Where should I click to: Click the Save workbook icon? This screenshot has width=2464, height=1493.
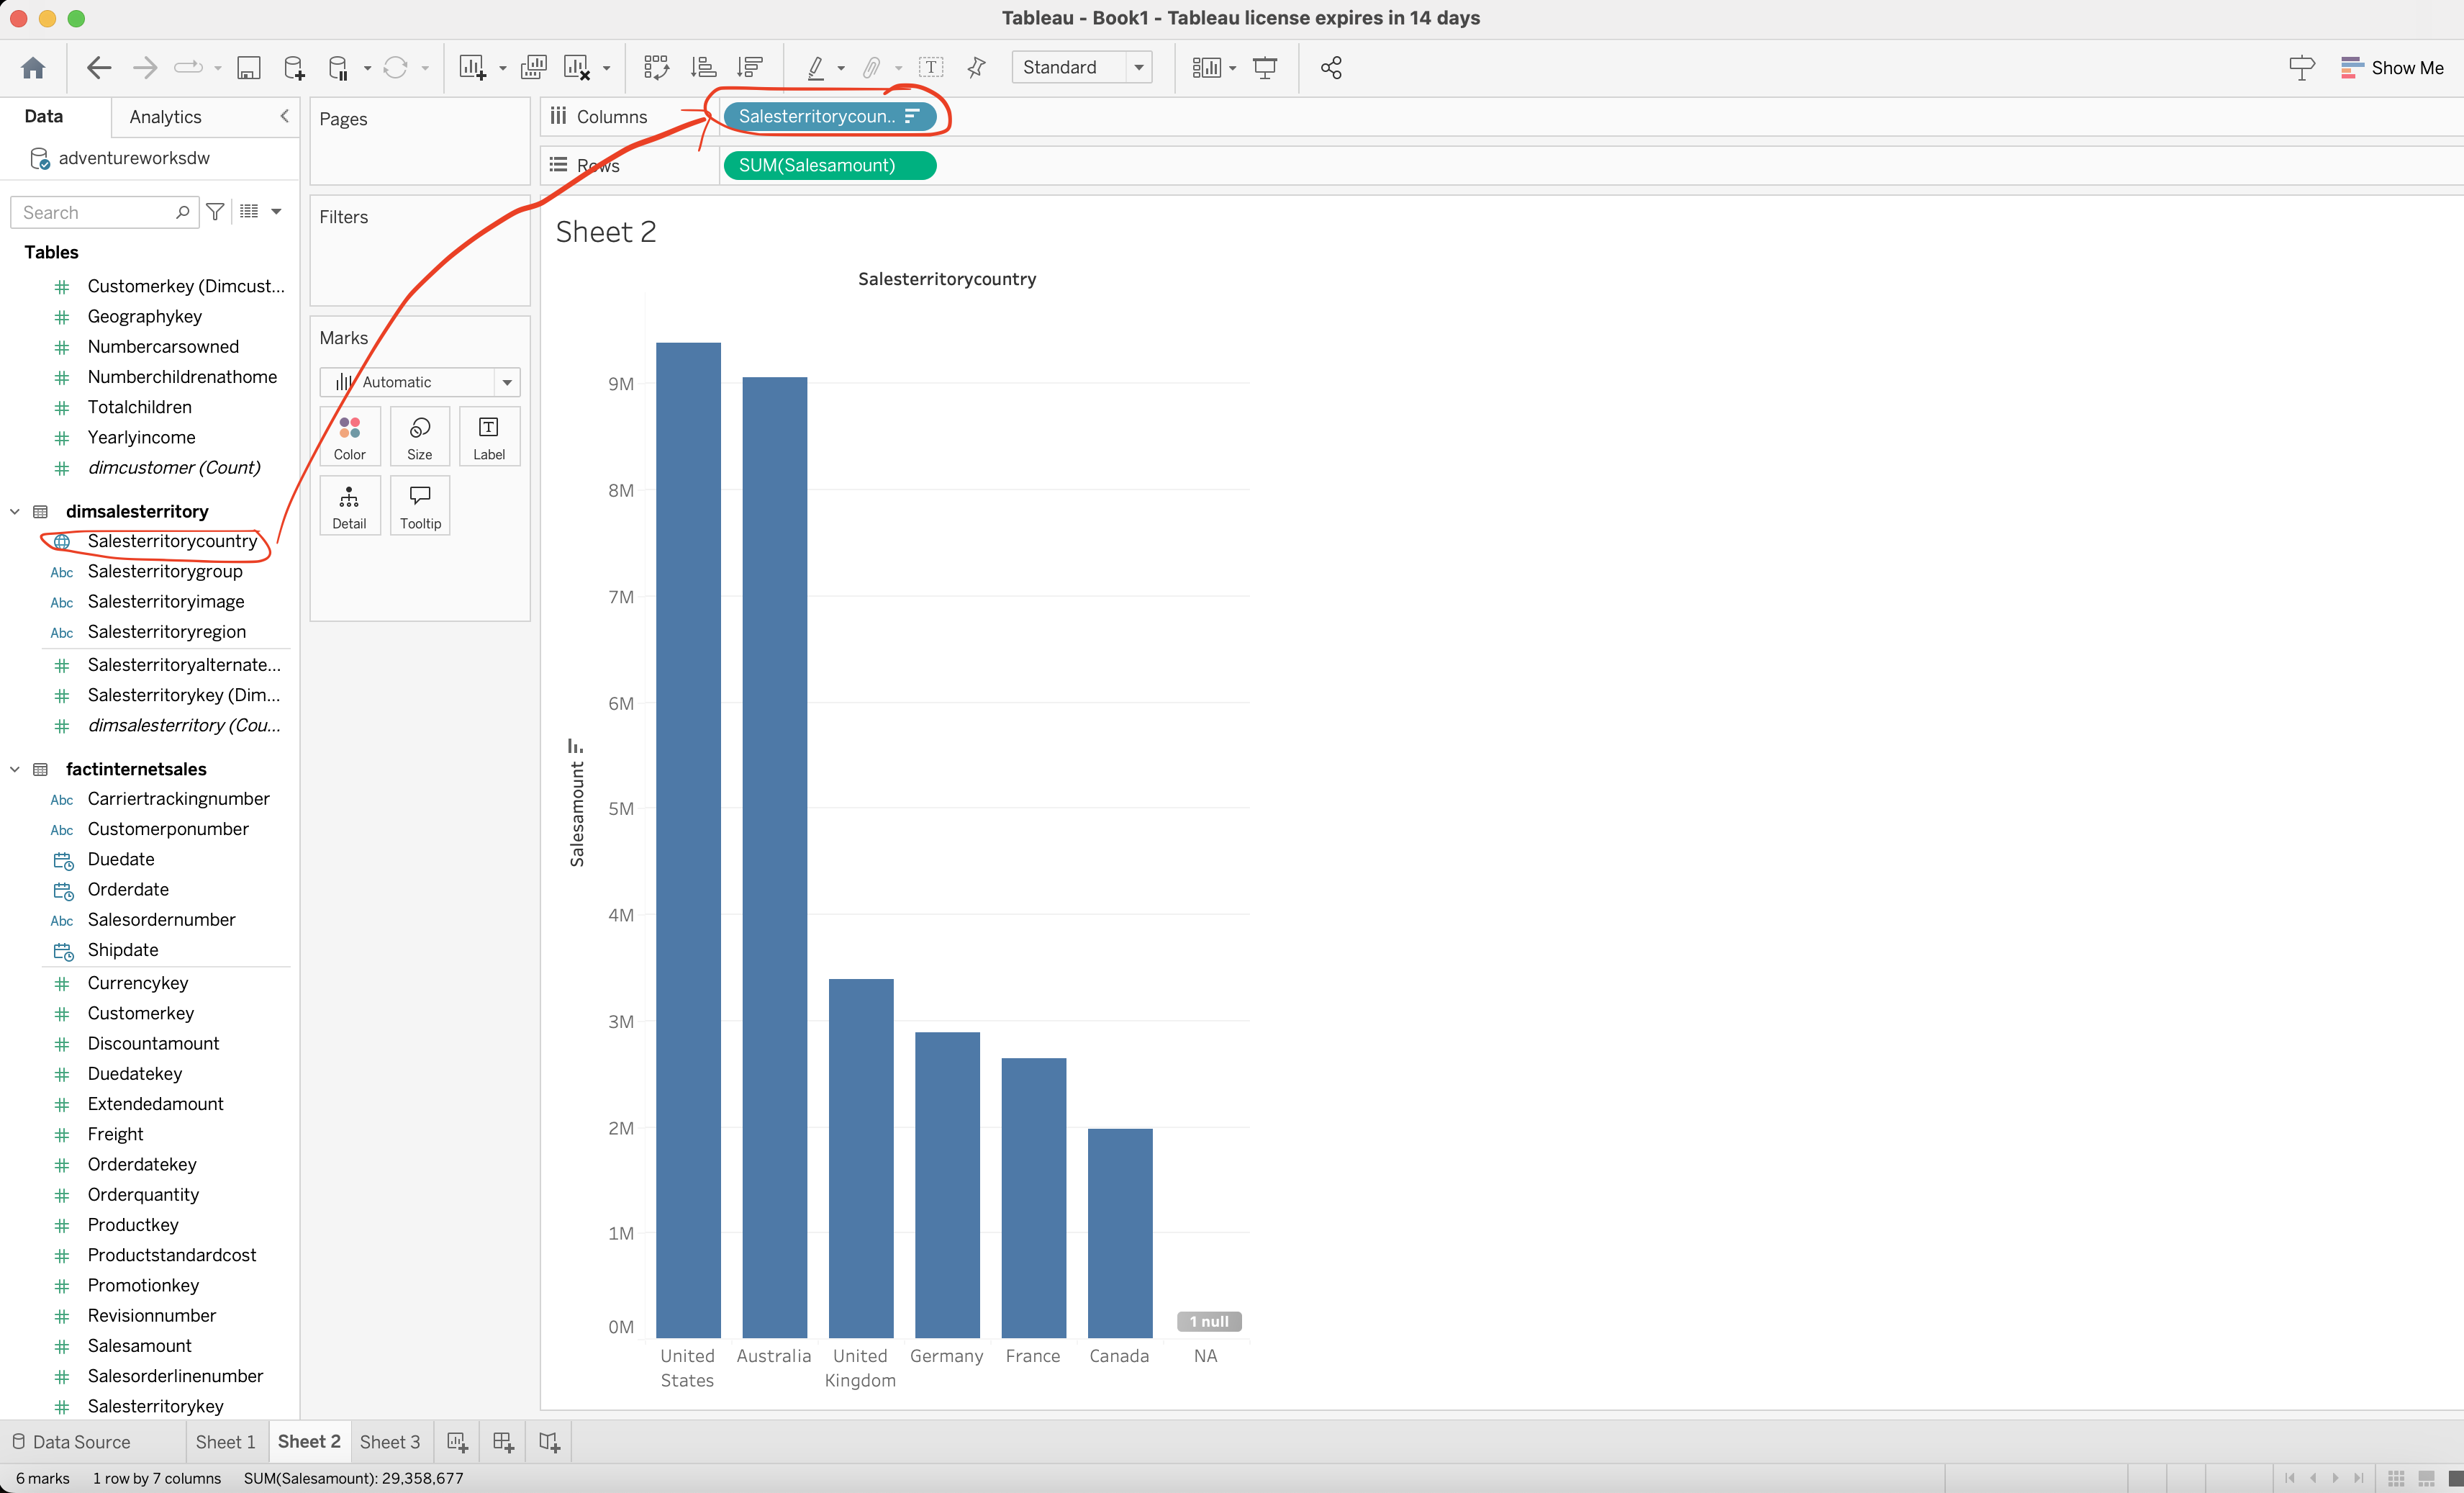tap(248, 67)
